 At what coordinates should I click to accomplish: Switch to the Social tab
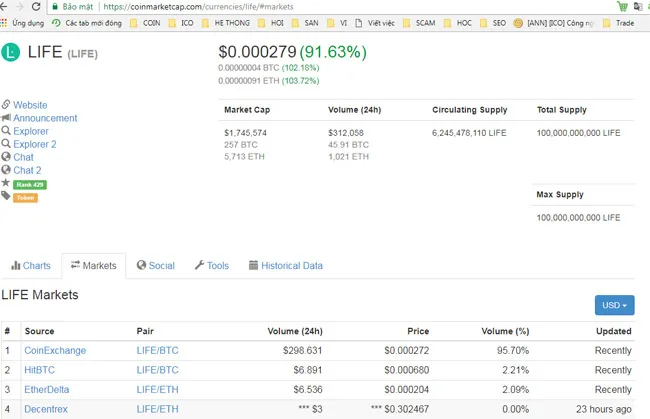pos(156,266)
